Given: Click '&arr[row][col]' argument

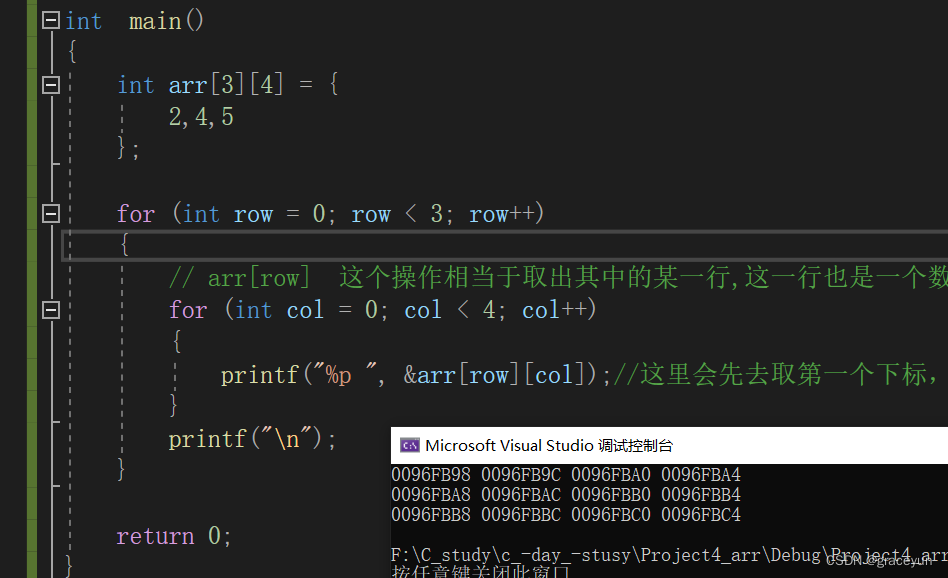Looking at the screenshot, I should click(494, 375).
